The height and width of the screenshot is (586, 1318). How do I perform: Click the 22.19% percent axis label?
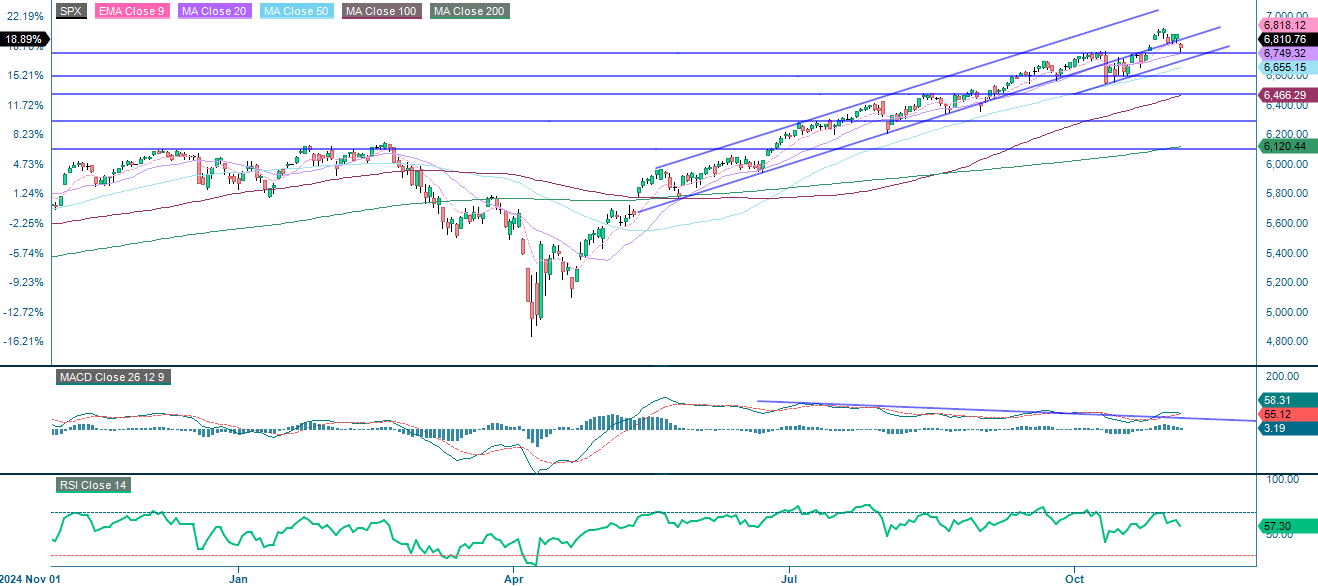coord(24,17)
